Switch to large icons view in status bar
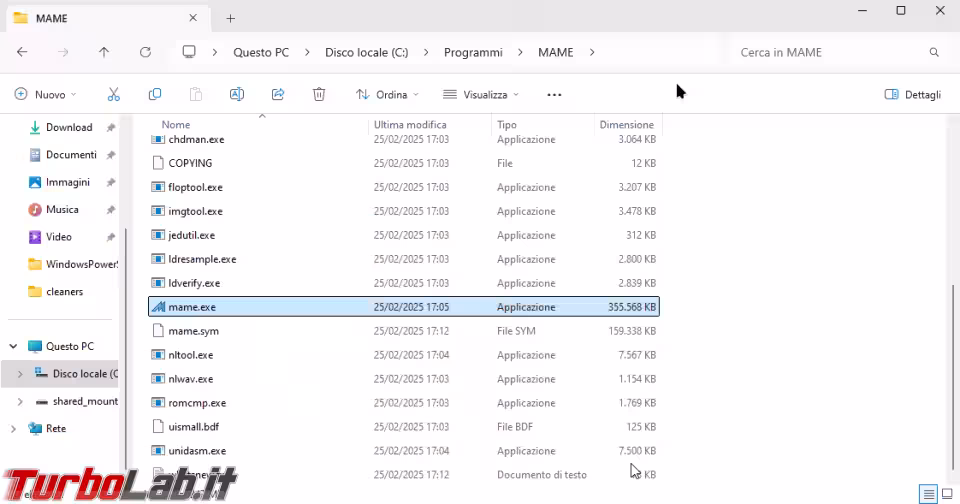Screen dimensions: 960x504 pos(946,494)
